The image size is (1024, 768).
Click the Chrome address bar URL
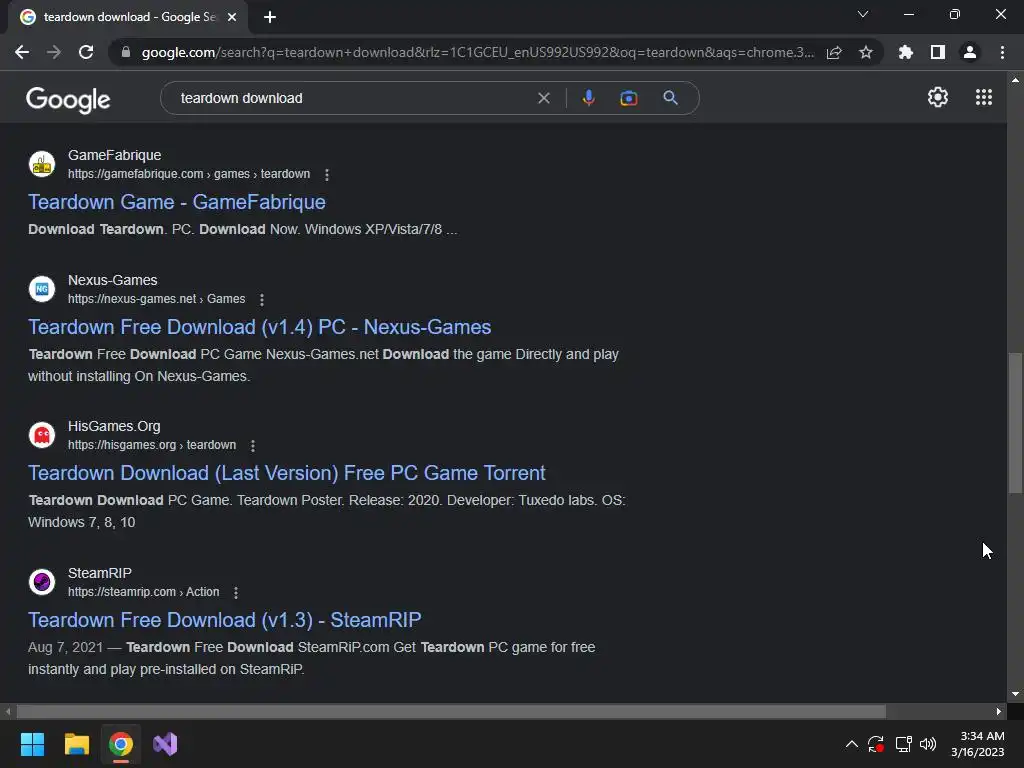(478, 52)
